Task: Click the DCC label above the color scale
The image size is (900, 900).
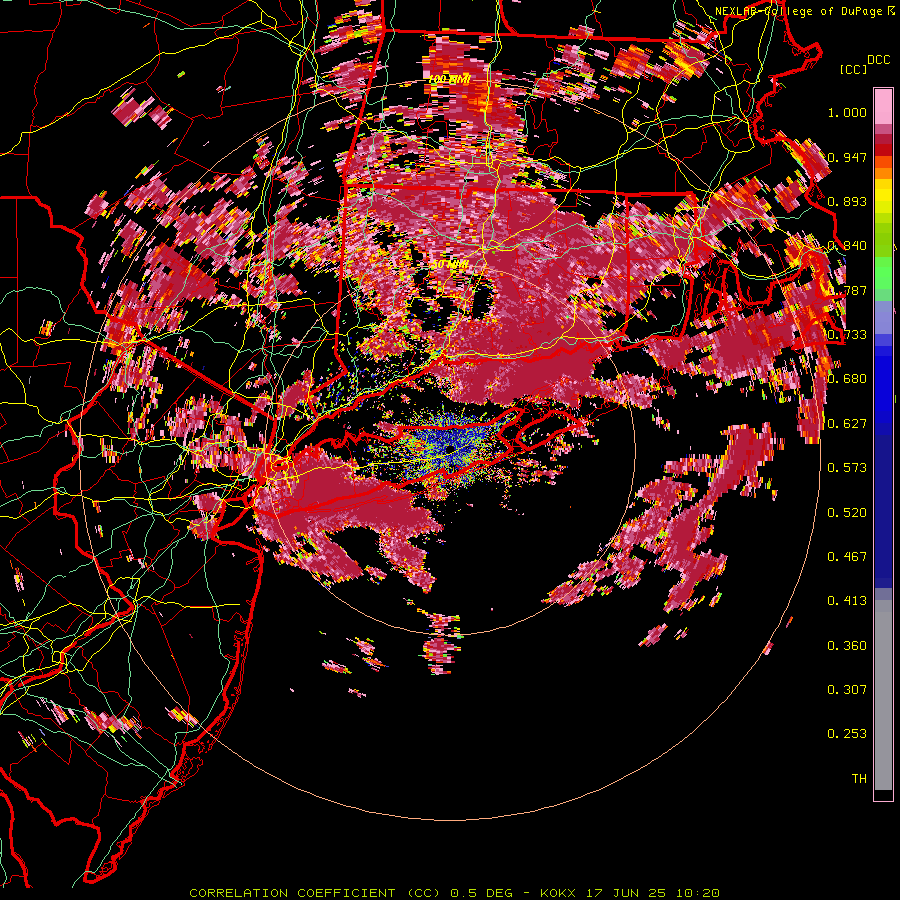Action: coord(879,60)
